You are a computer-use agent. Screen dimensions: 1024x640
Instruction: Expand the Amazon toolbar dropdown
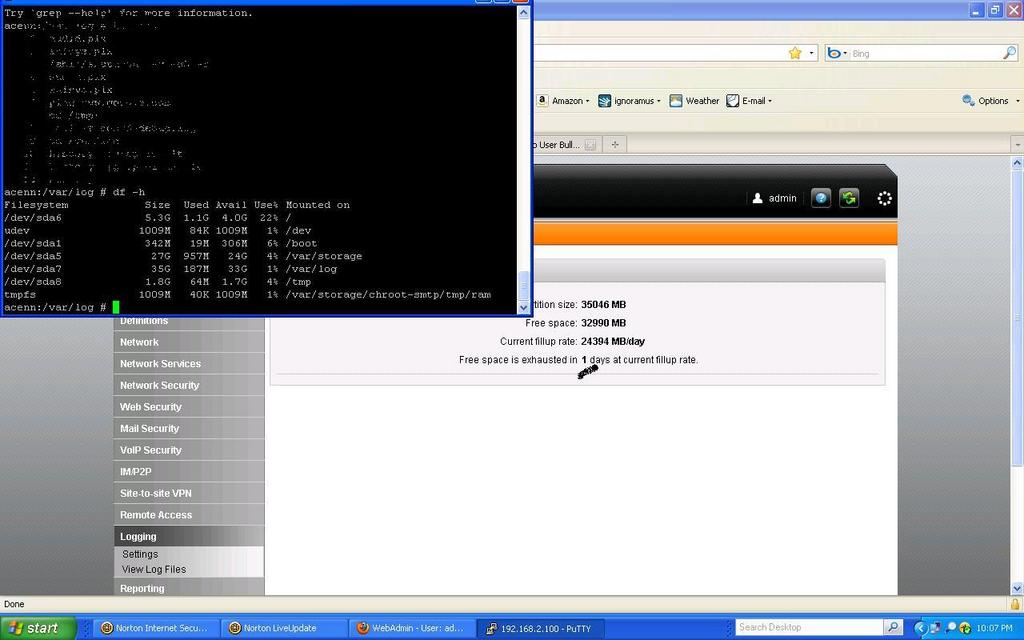click(563, 101)
